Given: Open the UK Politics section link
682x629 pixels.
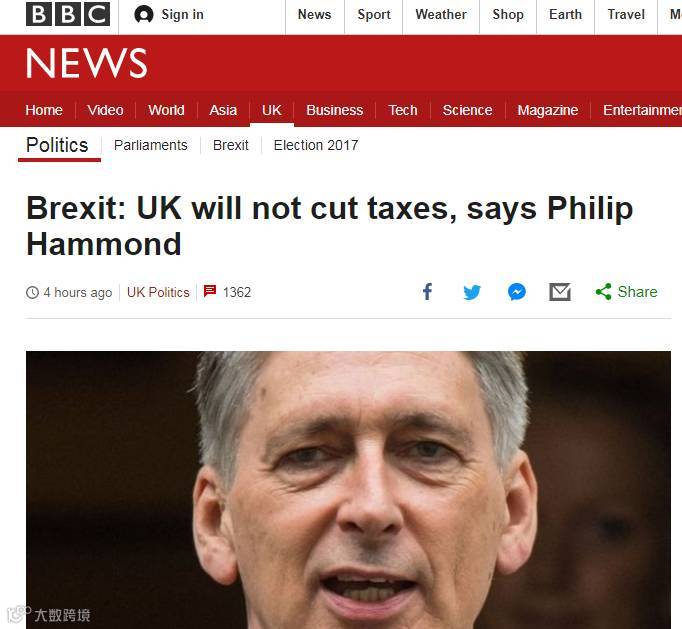Looking at the screenshot, I should click(x=158, y=292).
